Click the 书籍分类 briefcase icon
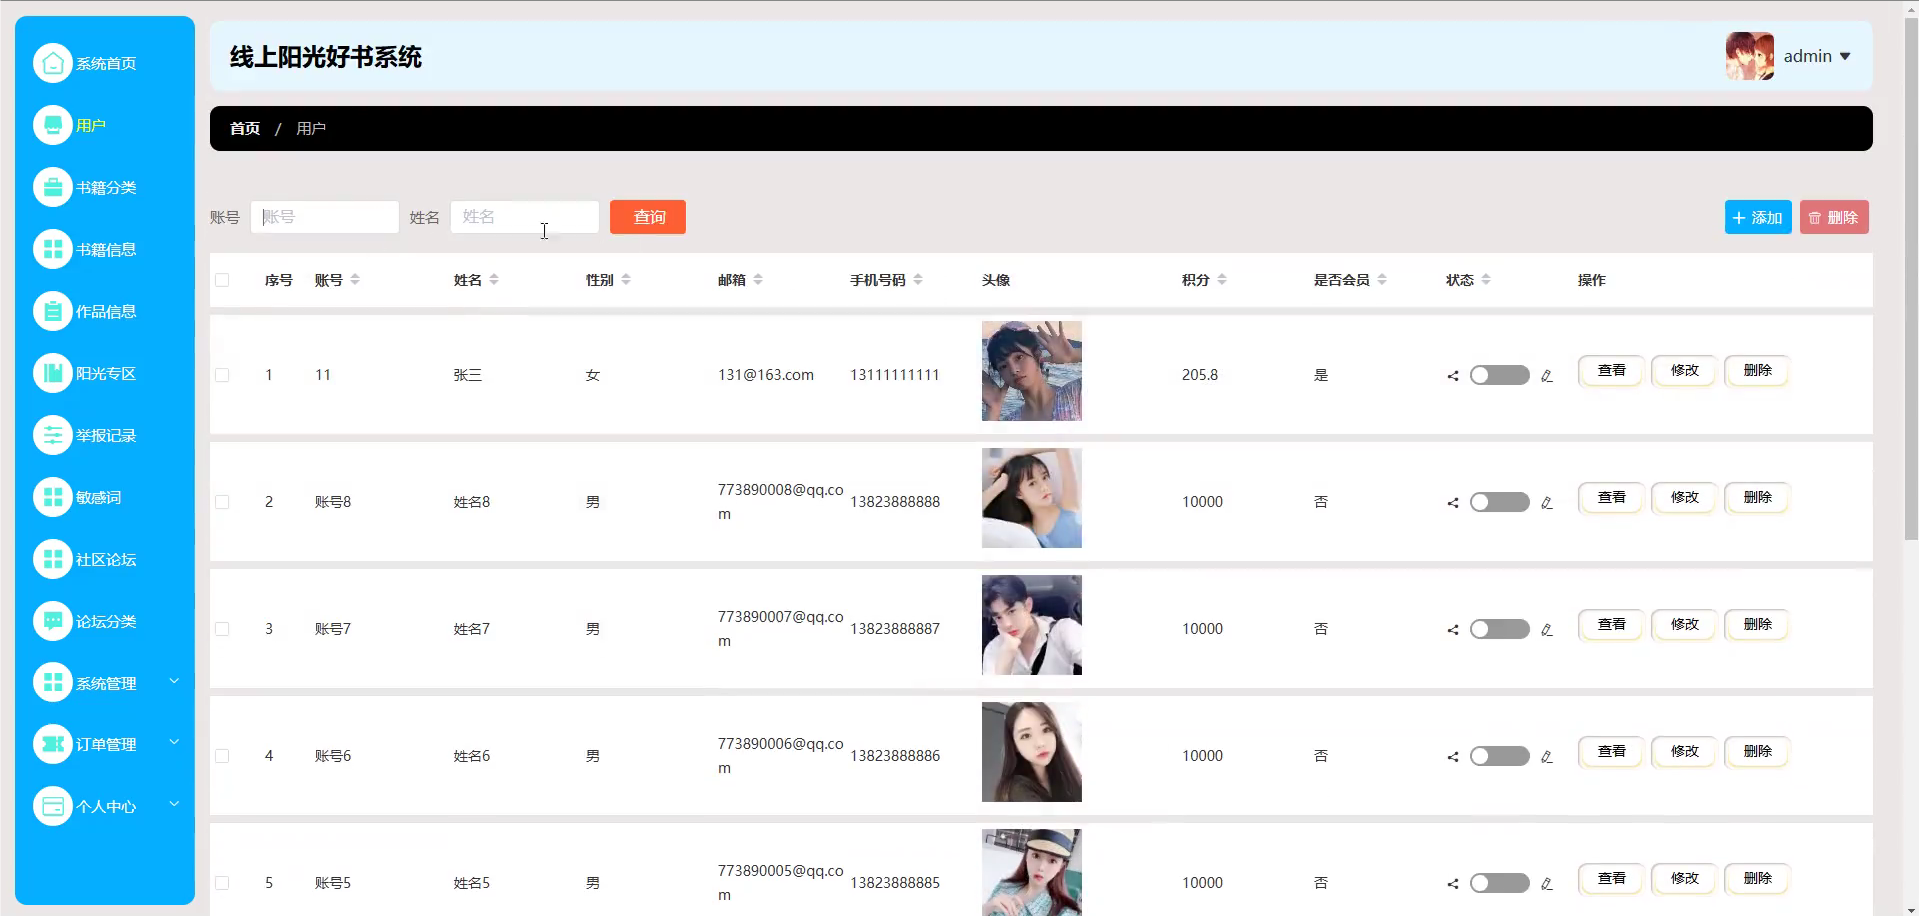Viewport: 1919px width, 916px height. click(x=53, y=187)
